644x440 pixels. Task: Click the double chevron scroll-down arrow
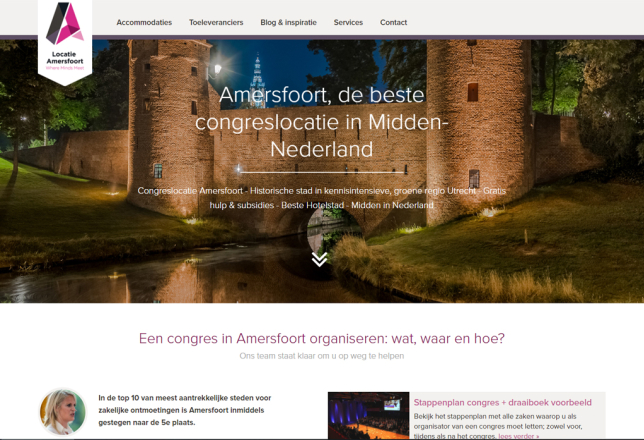pyautogui.click(x=320, y=259)
